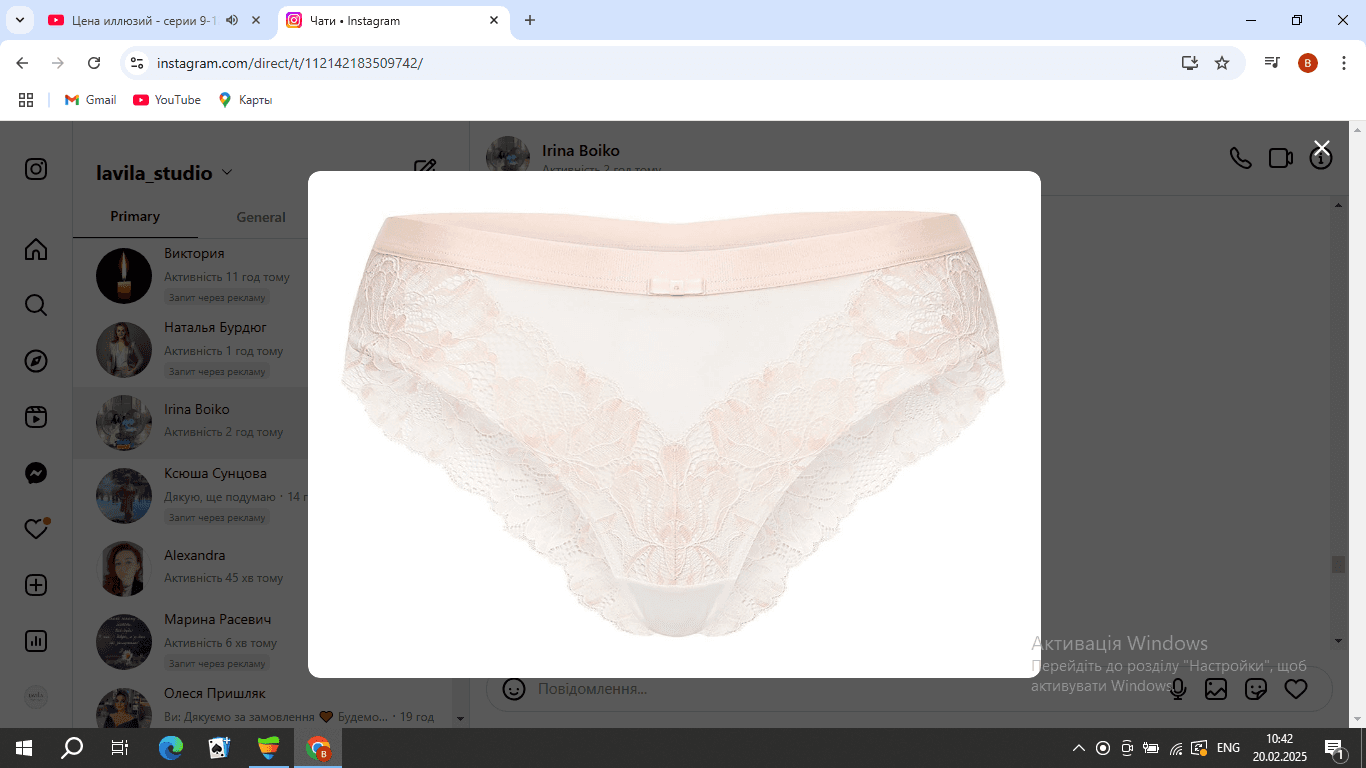Create a new post with plus icon
Image resolution: width=1366 pixels, height=768 pixels.
tap(36, 585)
